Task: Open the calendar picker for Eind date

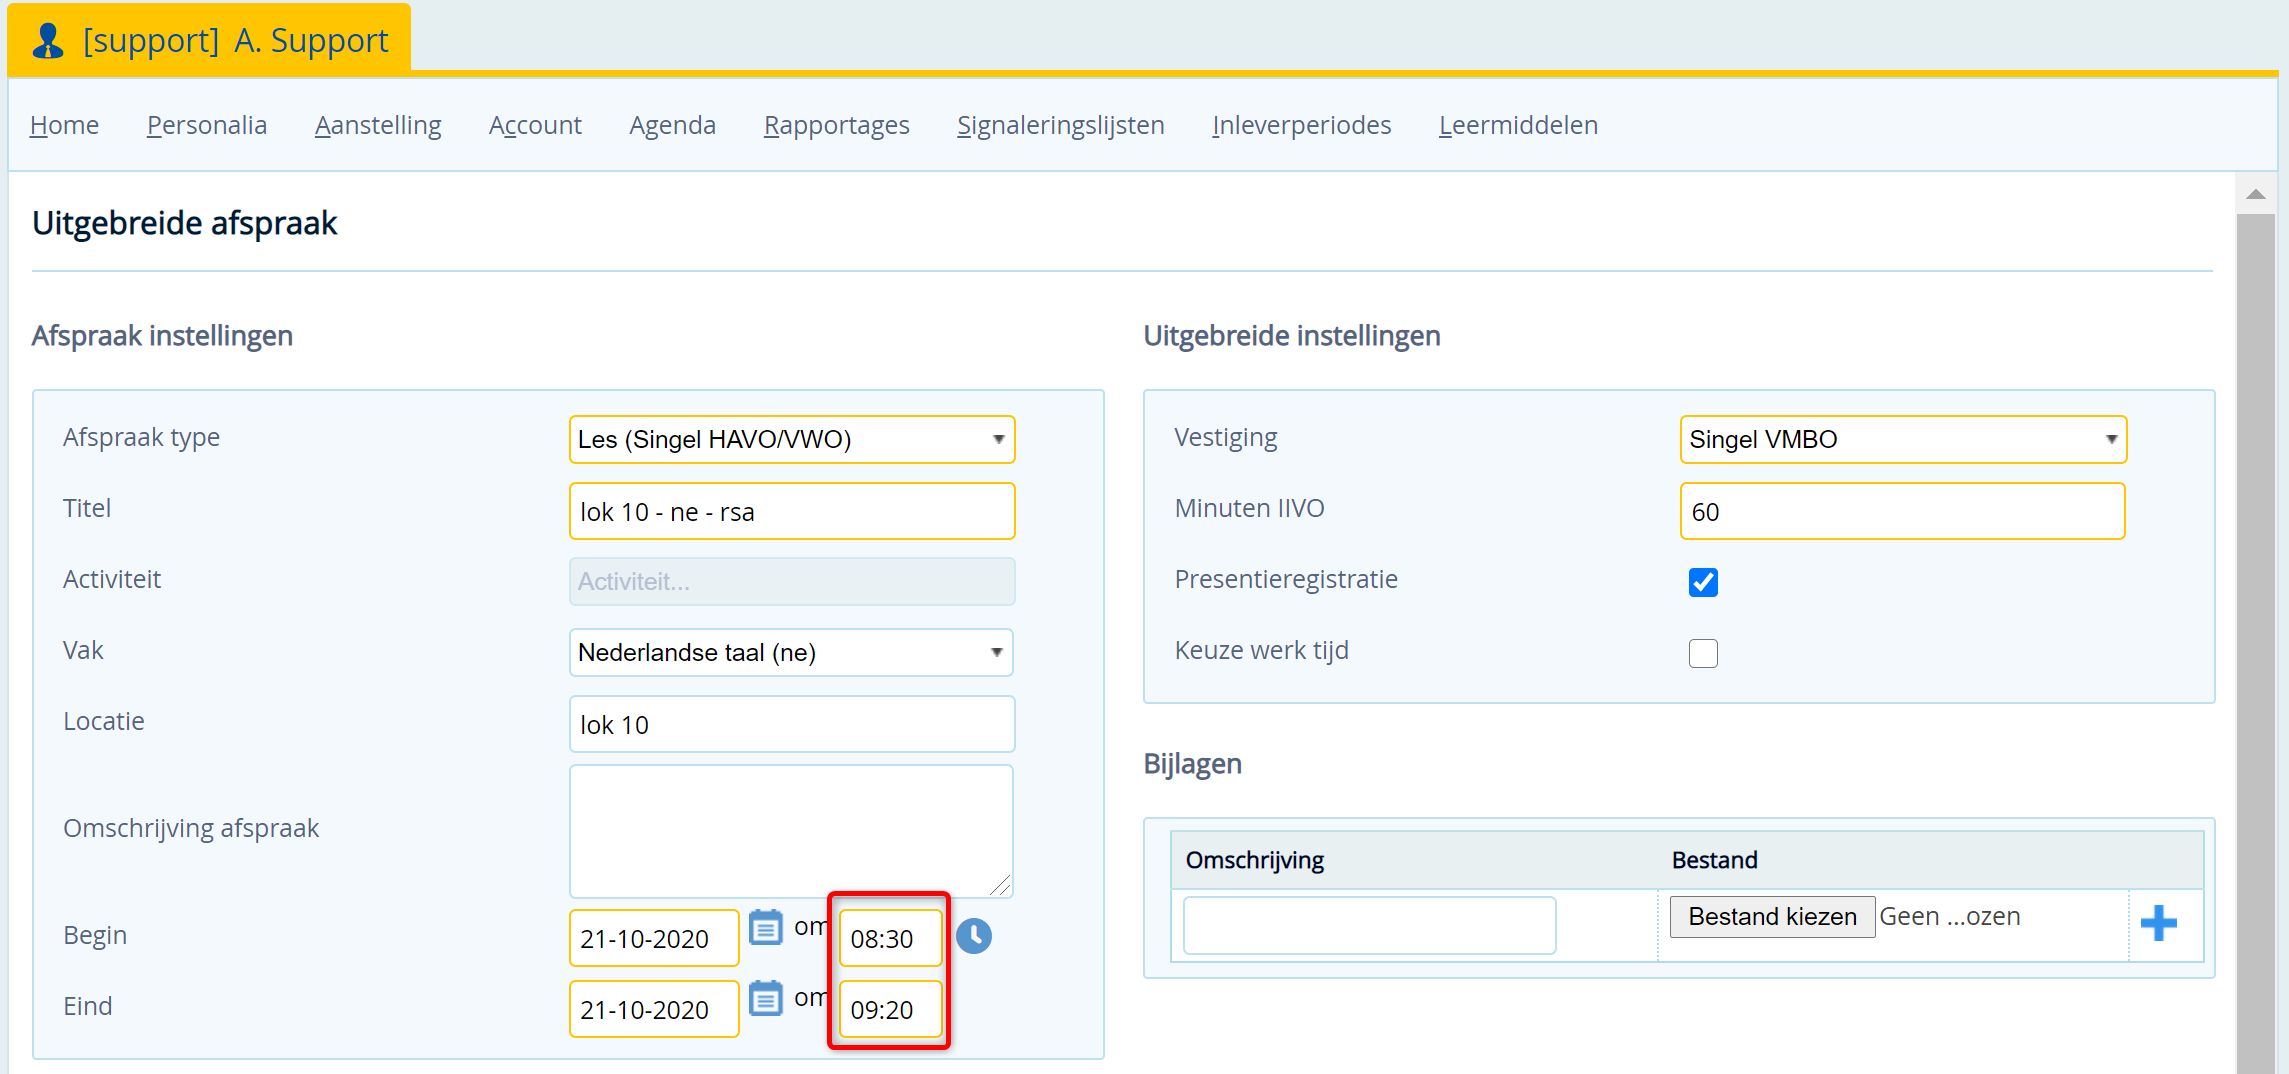Action: [766, 999]
